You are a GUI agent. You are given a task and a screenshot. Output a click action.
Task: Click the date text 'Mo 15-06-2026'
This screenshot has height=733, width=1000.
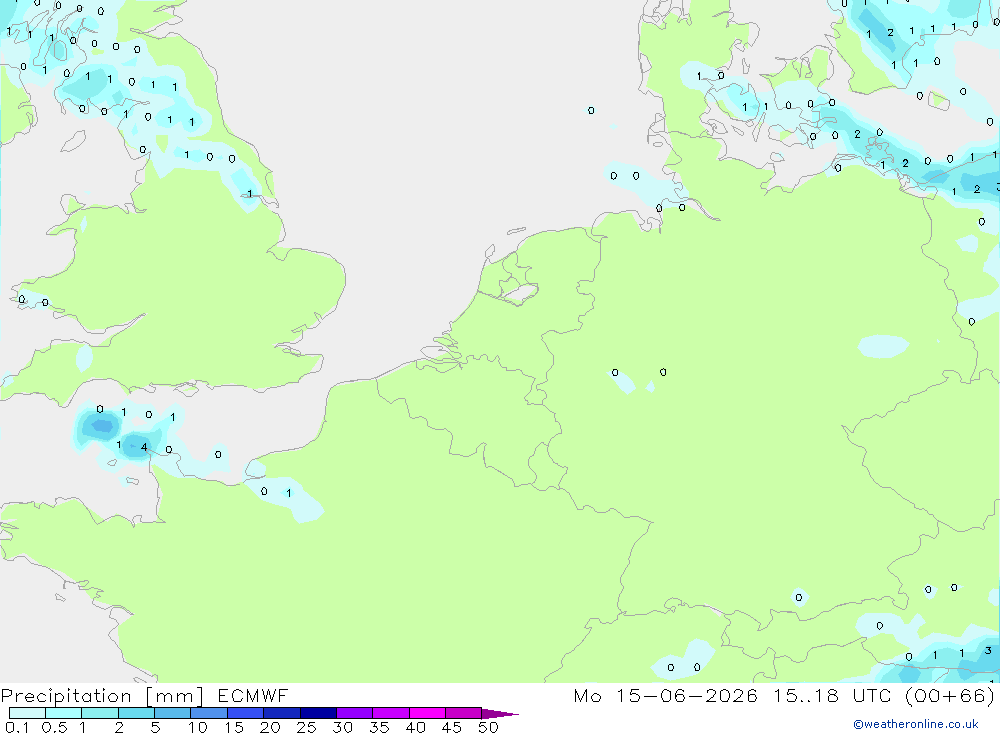point(665,695)
